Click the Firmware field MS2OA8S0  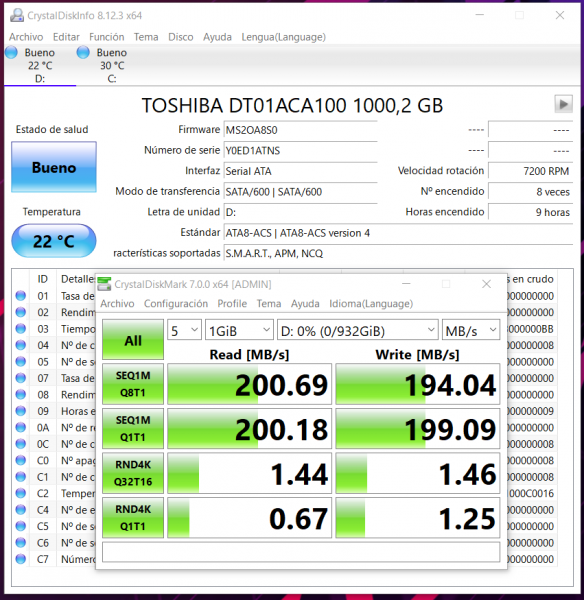pyautogui.click(x=300, y=130)
